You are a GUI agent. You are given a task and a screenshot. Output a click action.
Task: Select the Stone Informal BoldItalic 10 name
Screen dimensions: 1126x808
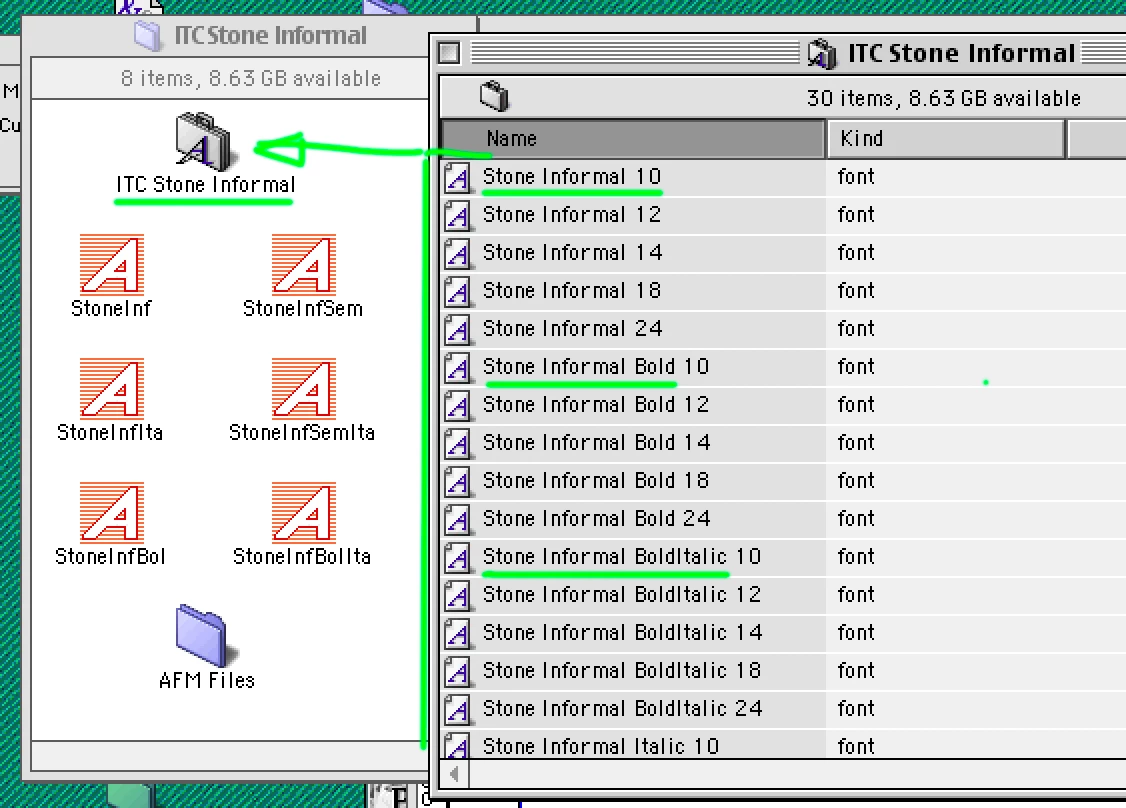pos(622,557)
